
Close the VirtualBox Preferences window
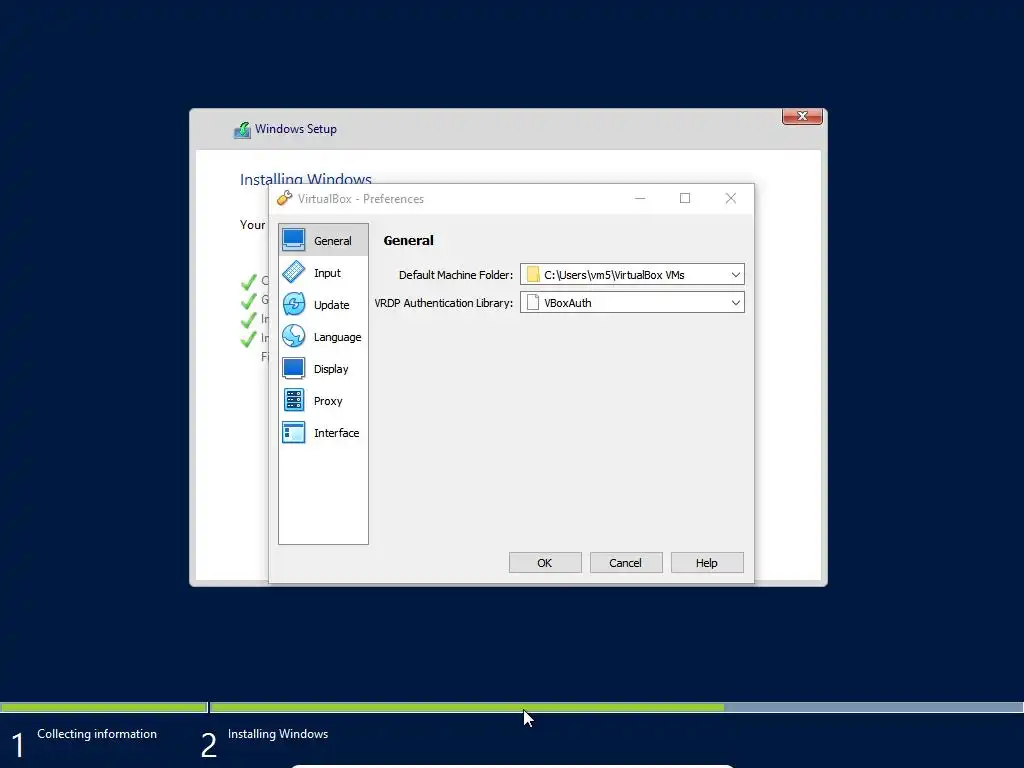pos(731,199)
